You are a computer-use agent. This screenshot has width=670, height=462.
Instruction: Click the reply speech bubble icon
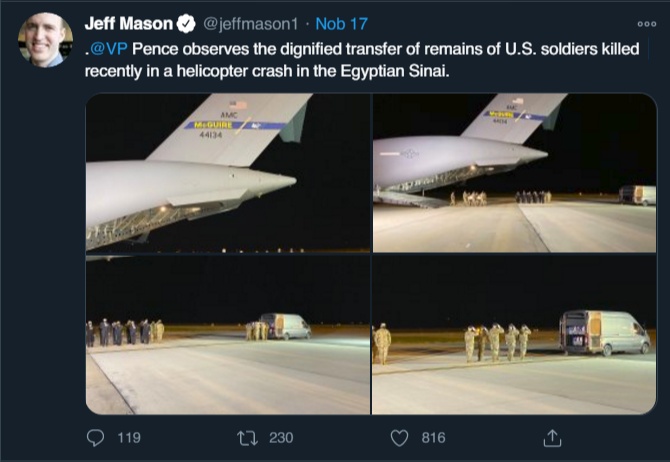click(96, 438)
